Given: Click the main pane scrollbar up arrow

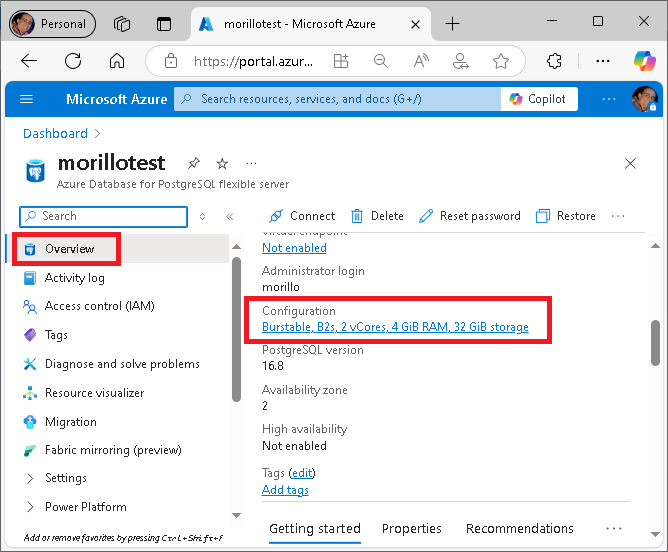Looking at the screenshot, I should [656, 246].
